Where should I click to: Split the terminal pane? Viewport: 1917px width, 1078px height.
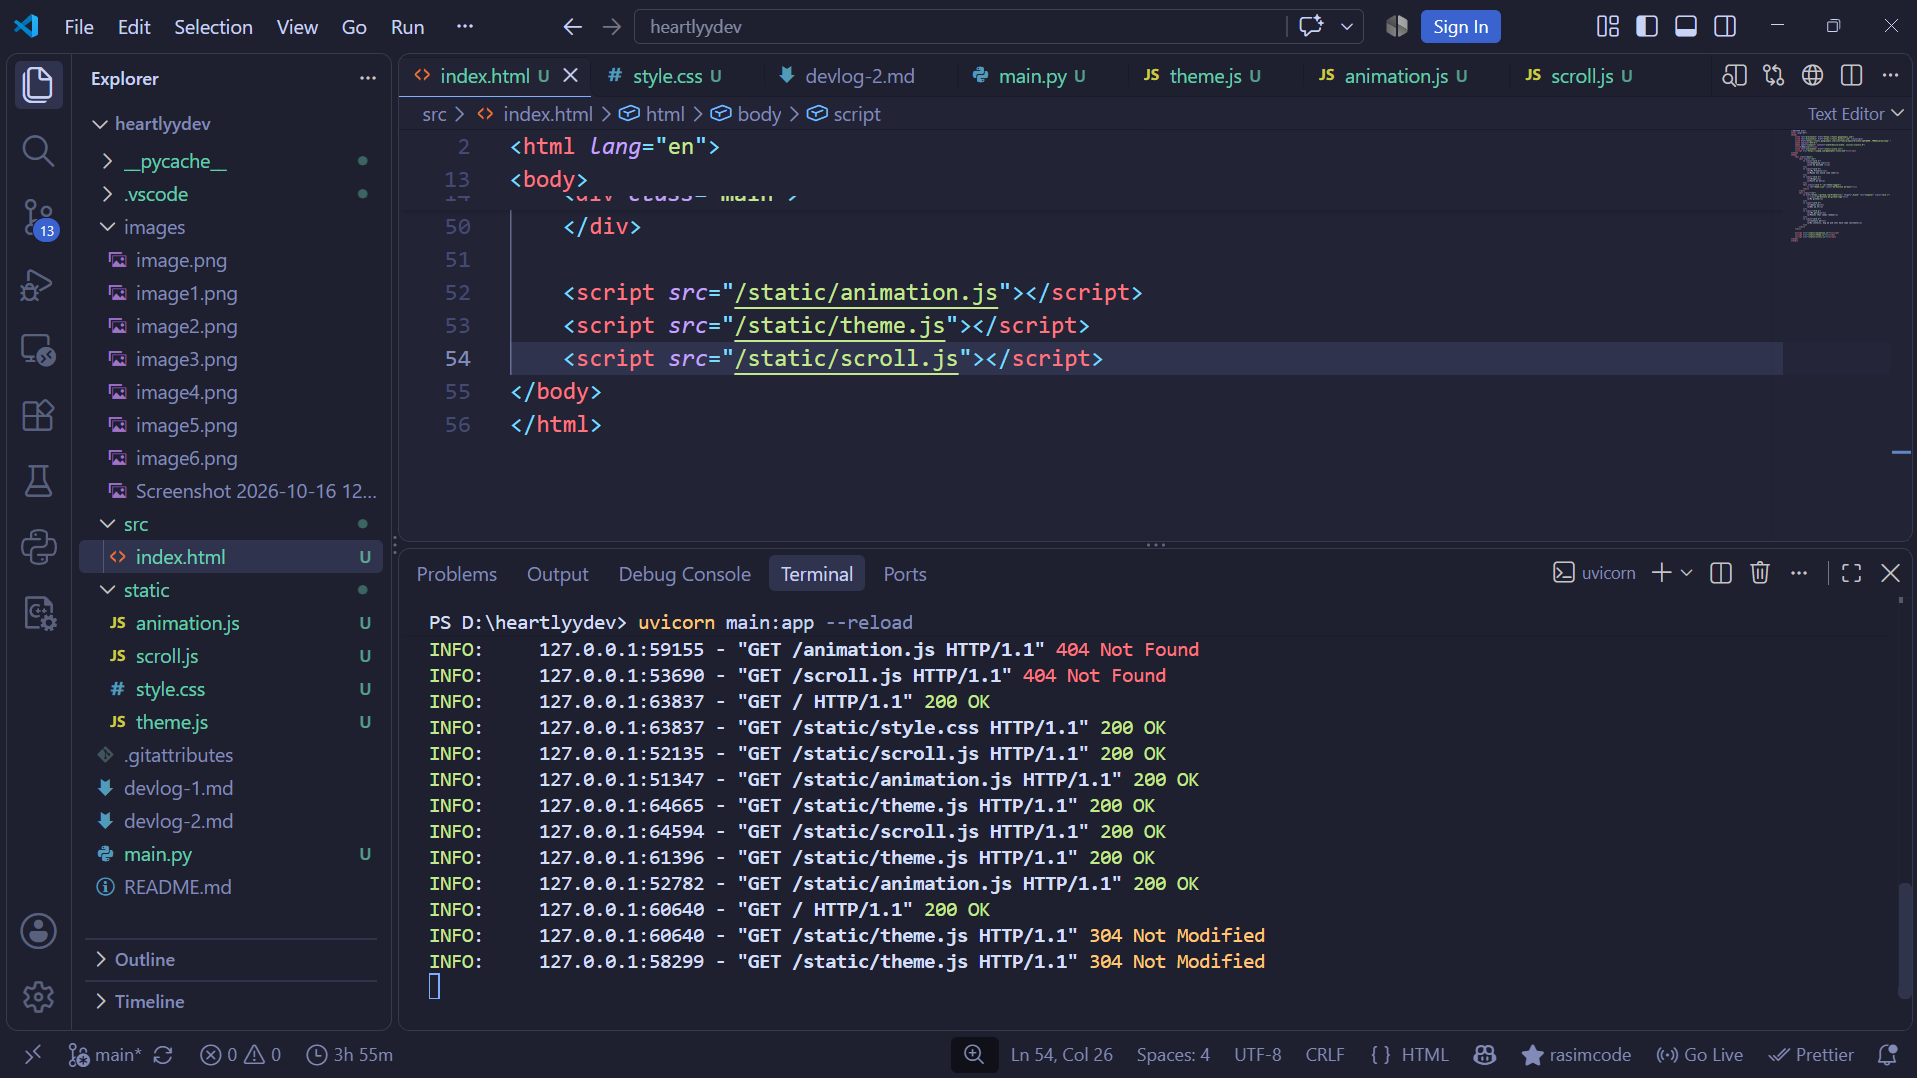1721,573
